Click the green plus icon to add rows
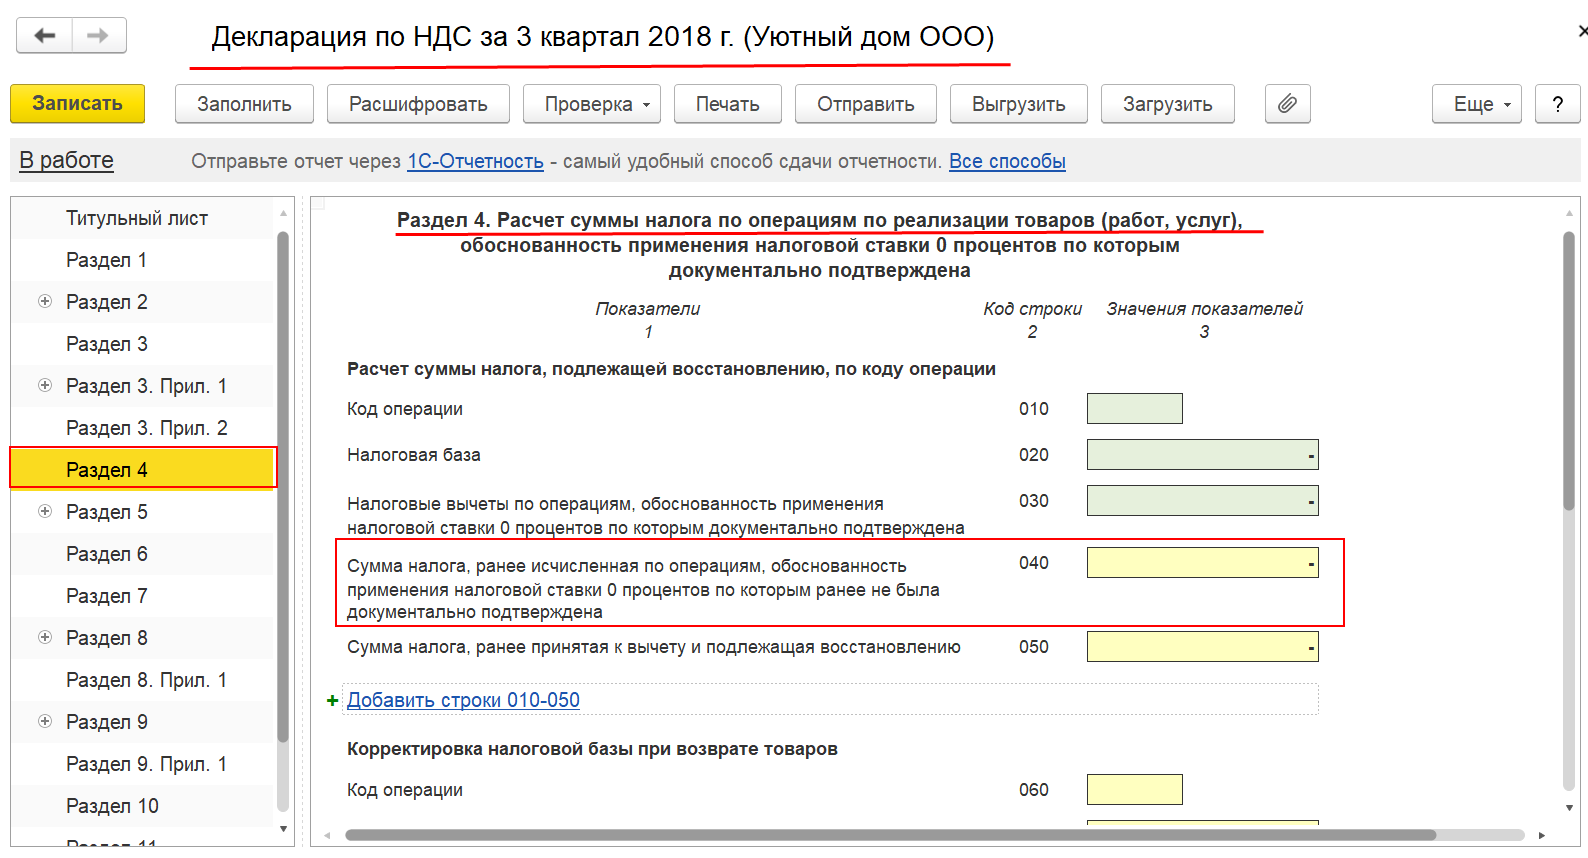Screen dimensions: 1588x858 click(333, 701)
